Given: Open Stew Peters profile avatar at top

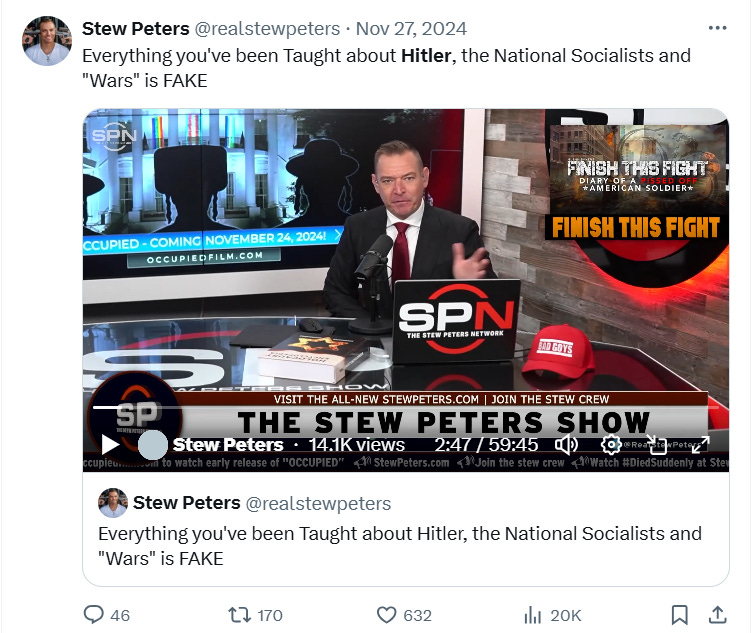Looking at the screenshot, I should pyautogui.click(x=47, y=40).
